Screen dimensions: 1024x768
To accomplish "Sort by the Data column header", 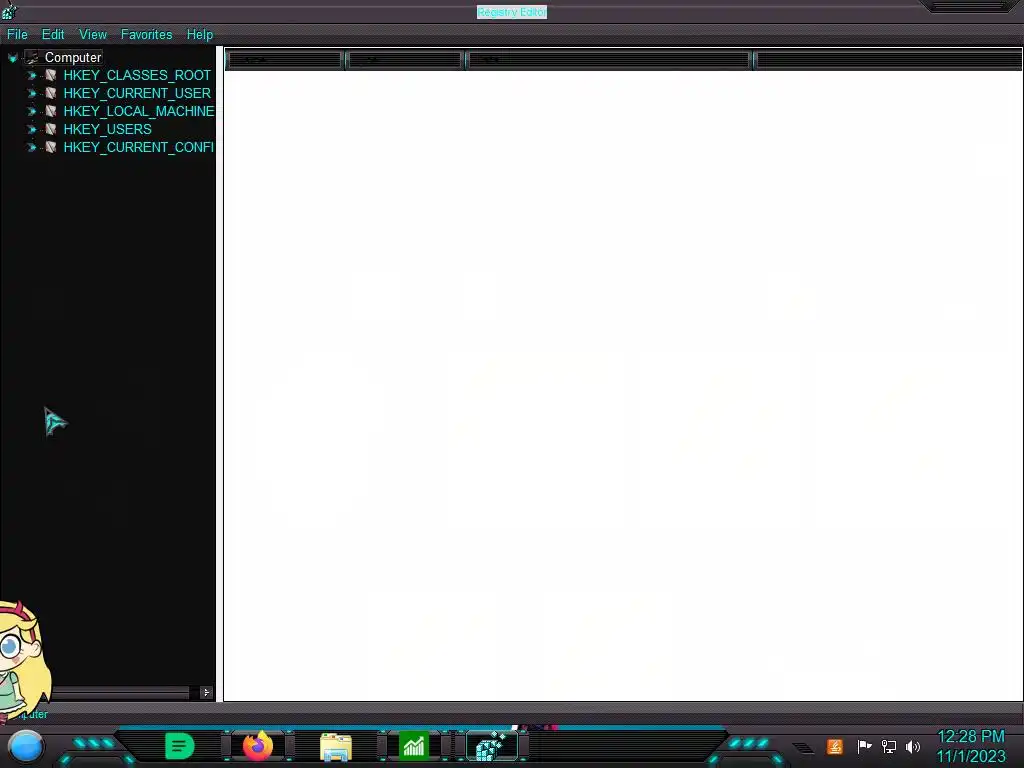I will click(x=609, y=60).
